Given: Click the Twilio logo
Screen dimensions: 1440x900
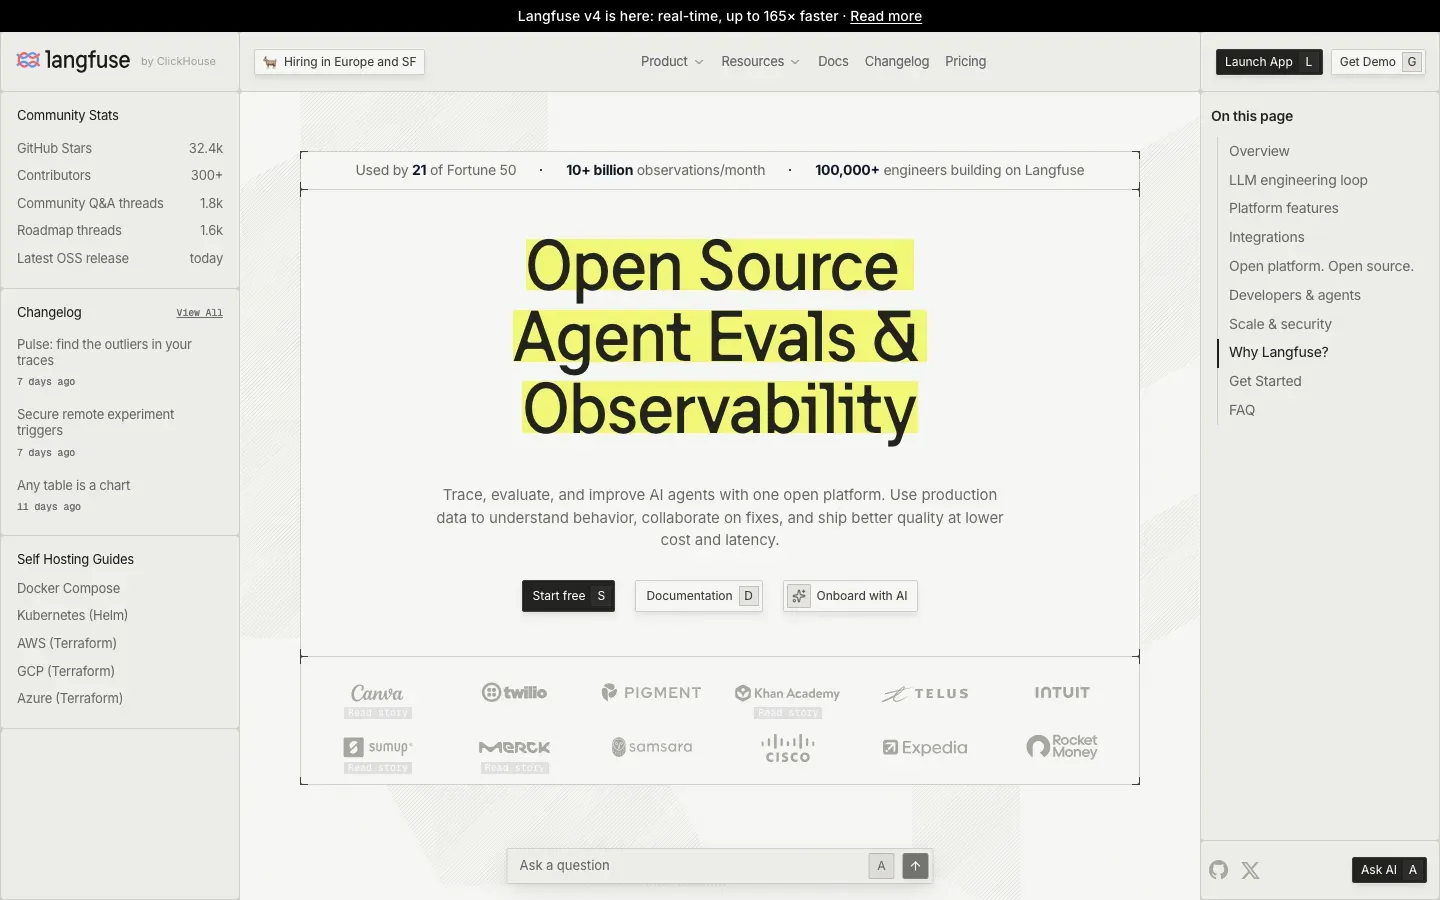Looking at the screenshot, I should (x=514, y=692).
